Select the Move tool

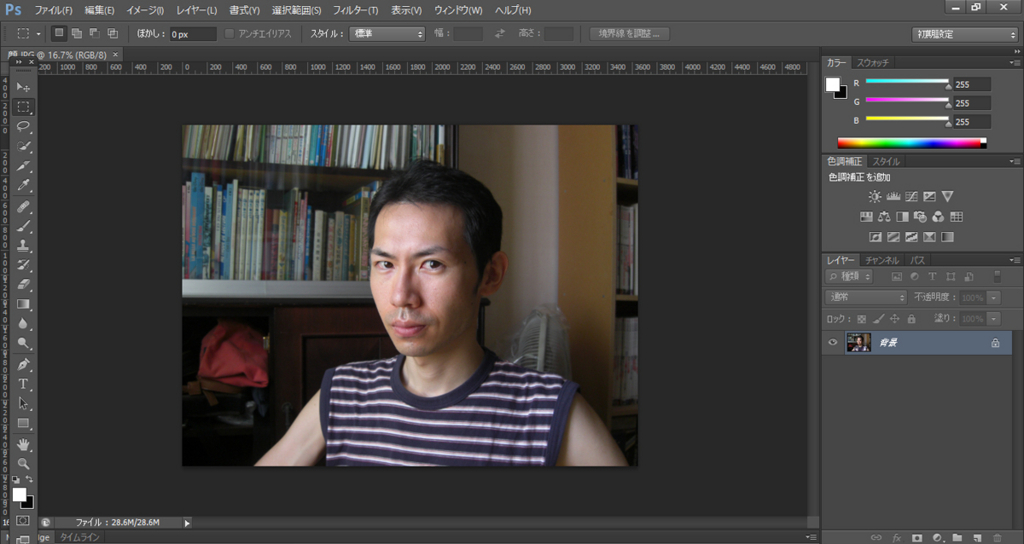(x=24, y=87)
